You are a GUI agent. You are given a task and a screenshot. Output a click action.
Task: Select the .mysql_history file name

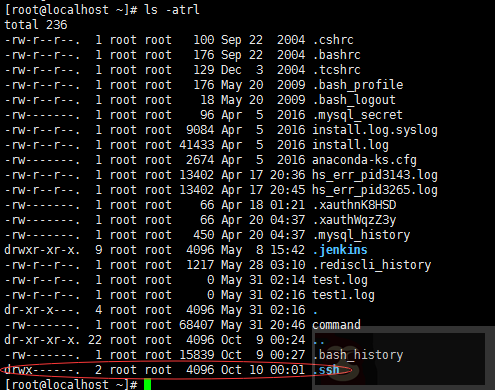(361, 235)
